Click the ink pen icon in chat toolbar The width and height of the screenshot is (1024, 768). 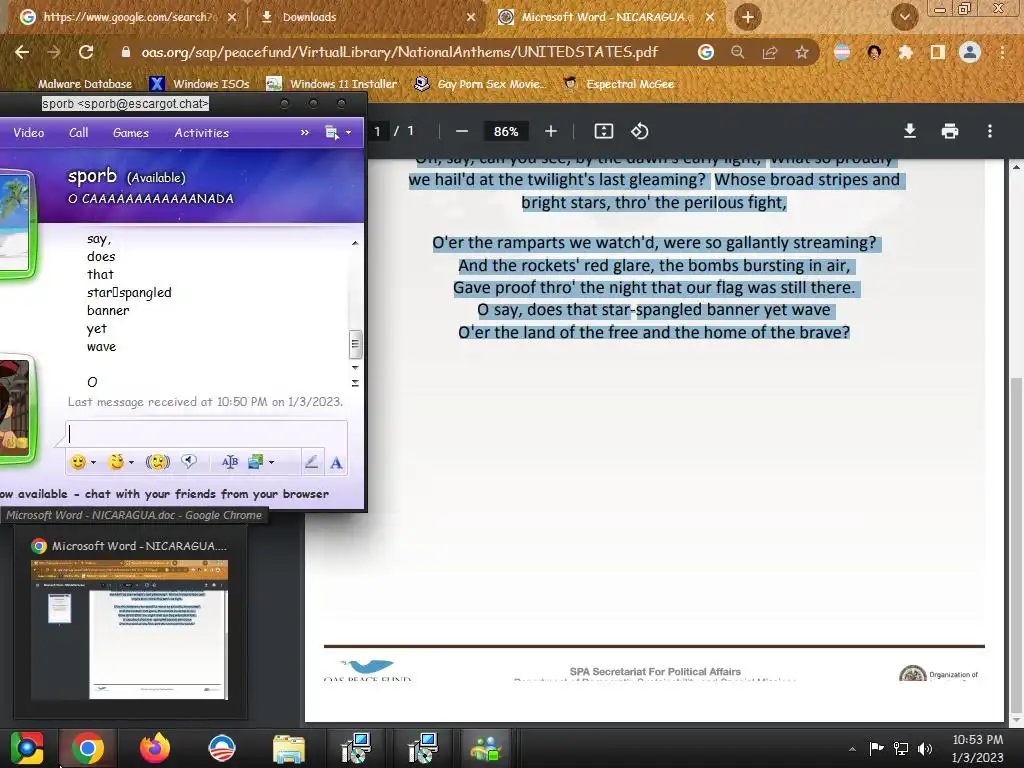312,462
